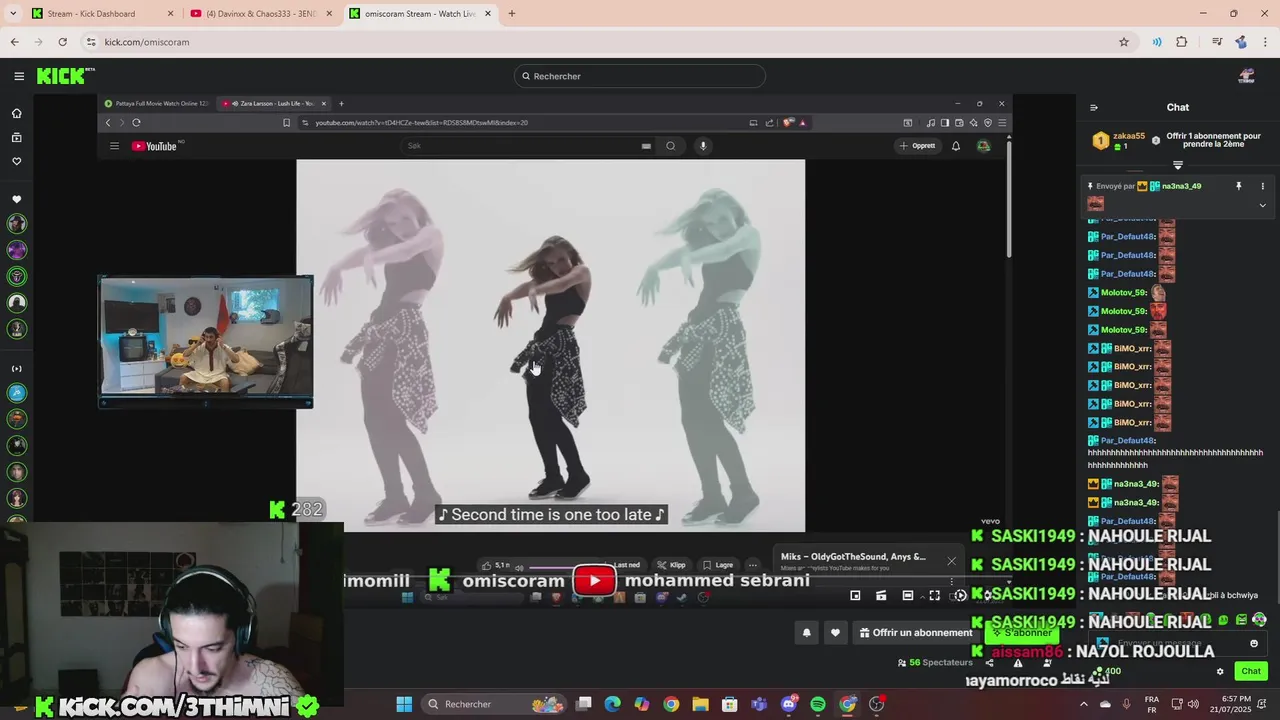
Task: Go to Kick Home in the sidebar
Action: [x=16, y=113]
